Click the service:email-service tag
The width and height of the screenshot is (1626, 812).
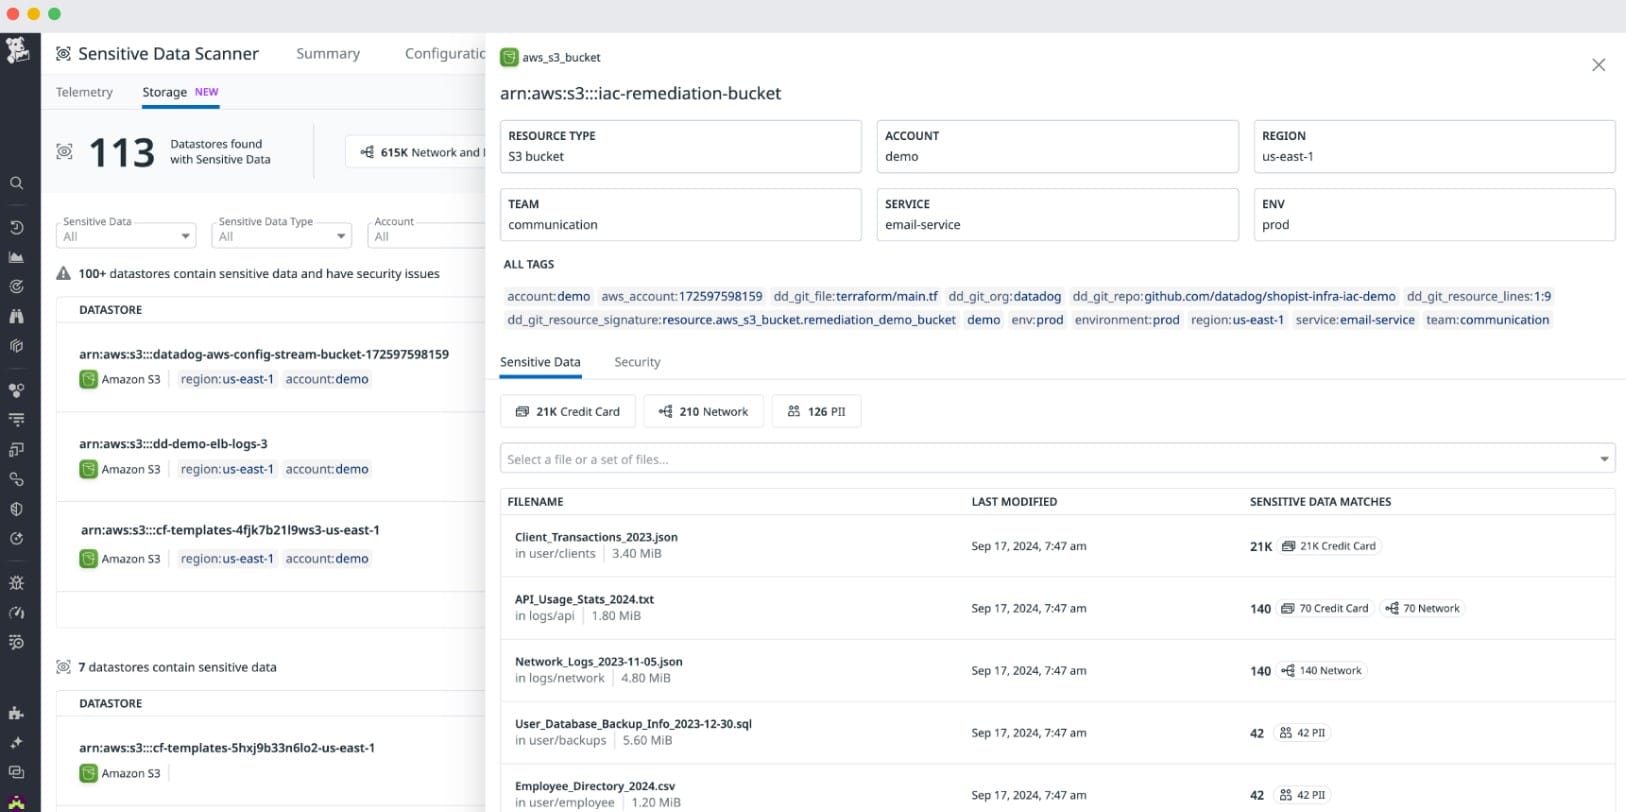pos(1355,320)
